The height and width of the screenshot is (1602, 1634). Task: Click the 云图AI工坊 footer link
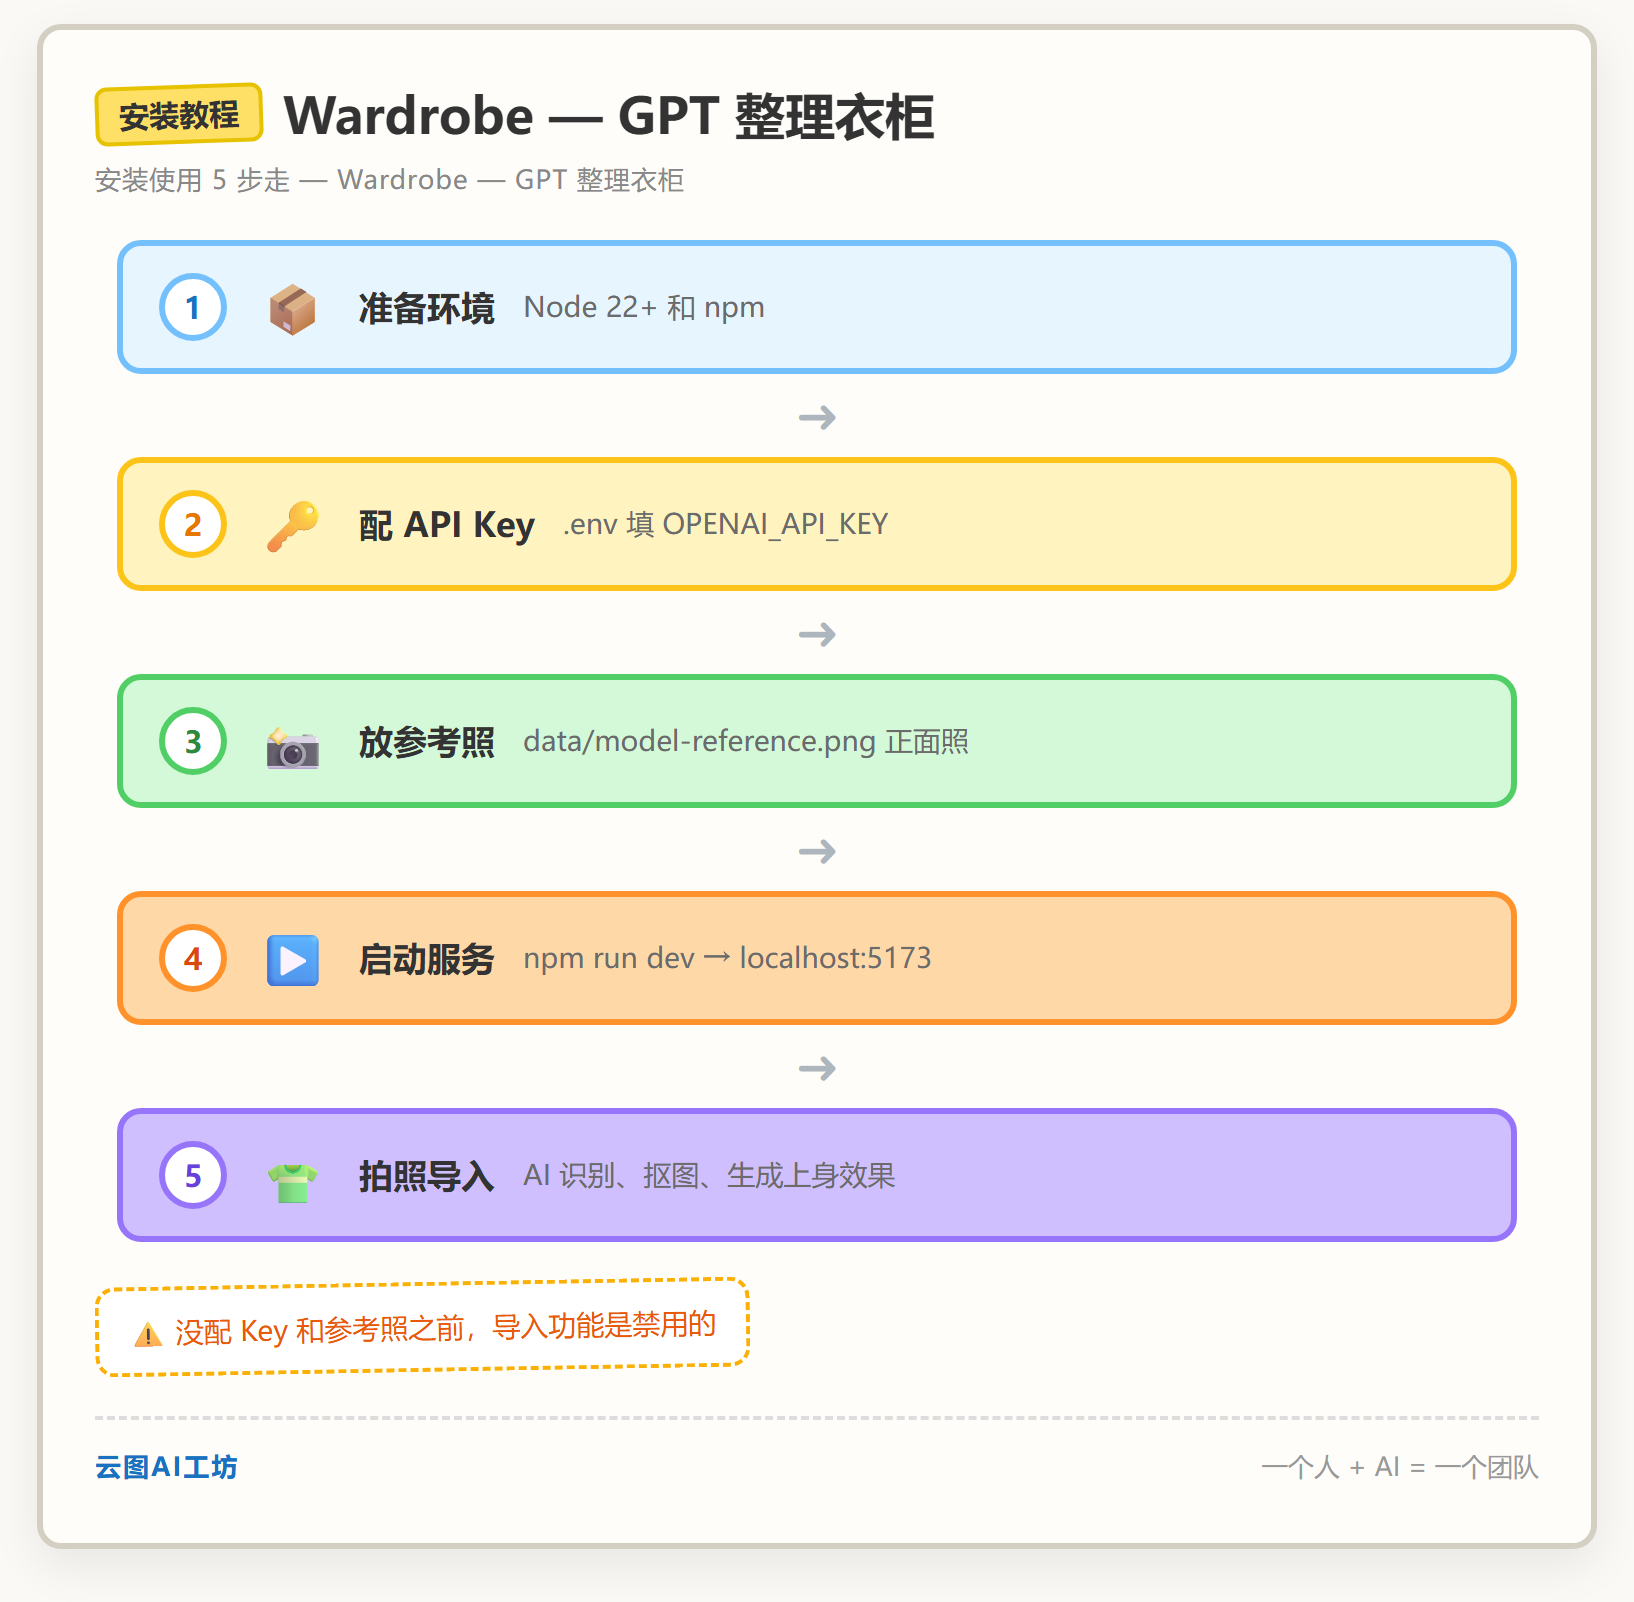tap(166, 1467)
